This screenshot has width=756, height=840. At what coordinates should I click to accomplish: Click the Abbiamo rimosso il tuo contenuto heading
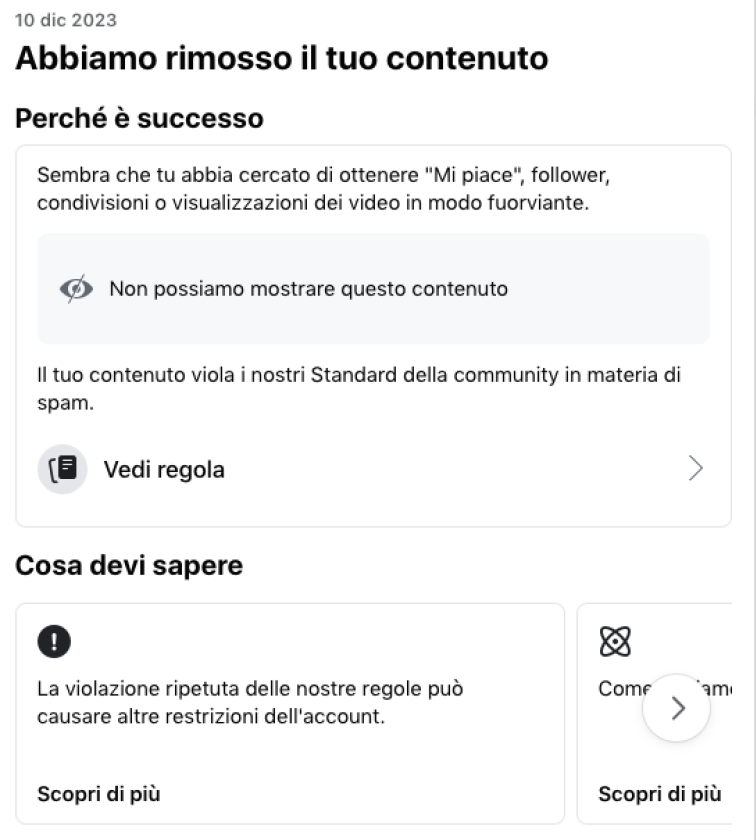[282, 58]
